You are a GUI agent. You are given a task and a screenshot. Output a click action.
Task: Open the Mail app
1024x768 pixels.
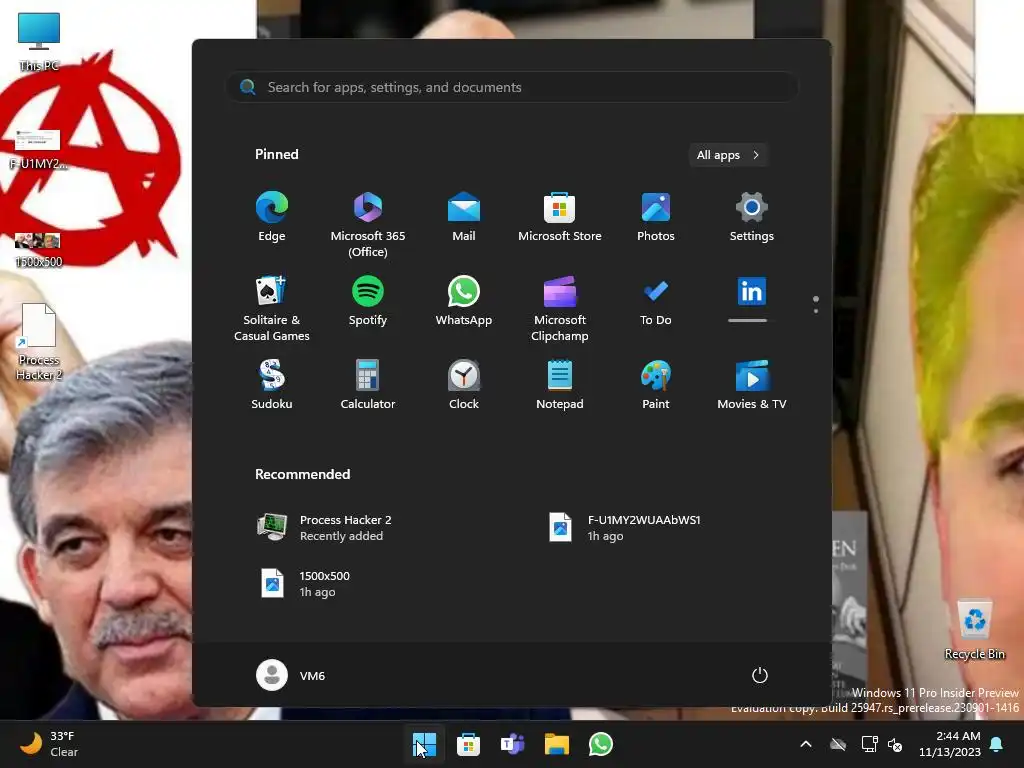point(464,217)
